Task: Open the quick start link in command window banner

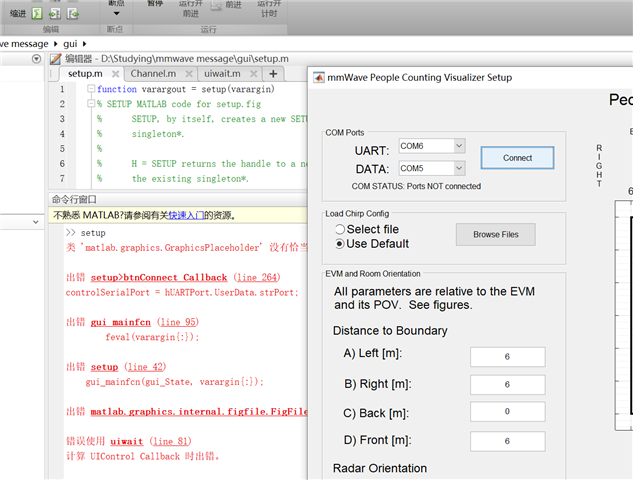Action: (x=186, y=216)
